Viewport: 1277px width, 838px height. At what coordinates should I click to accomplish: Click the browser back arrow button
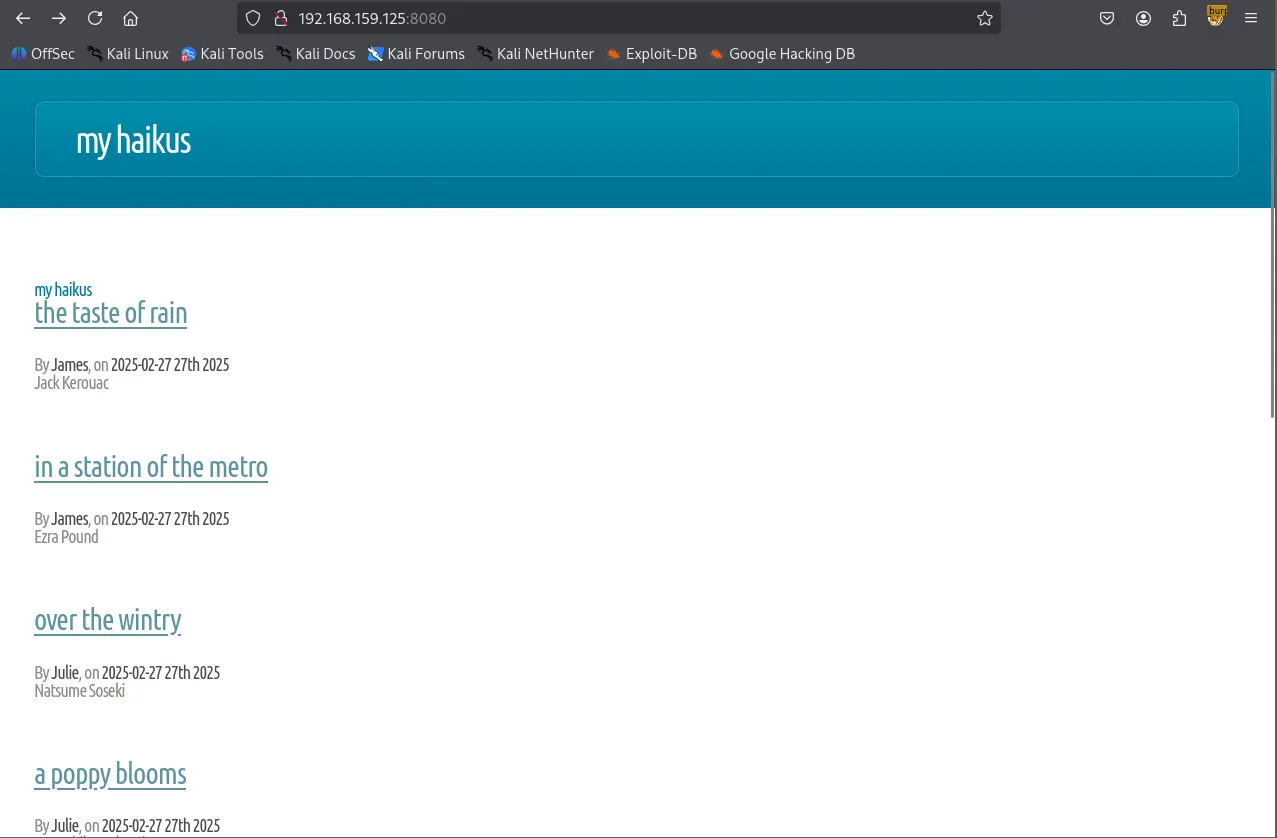click(x=23, y=18)
